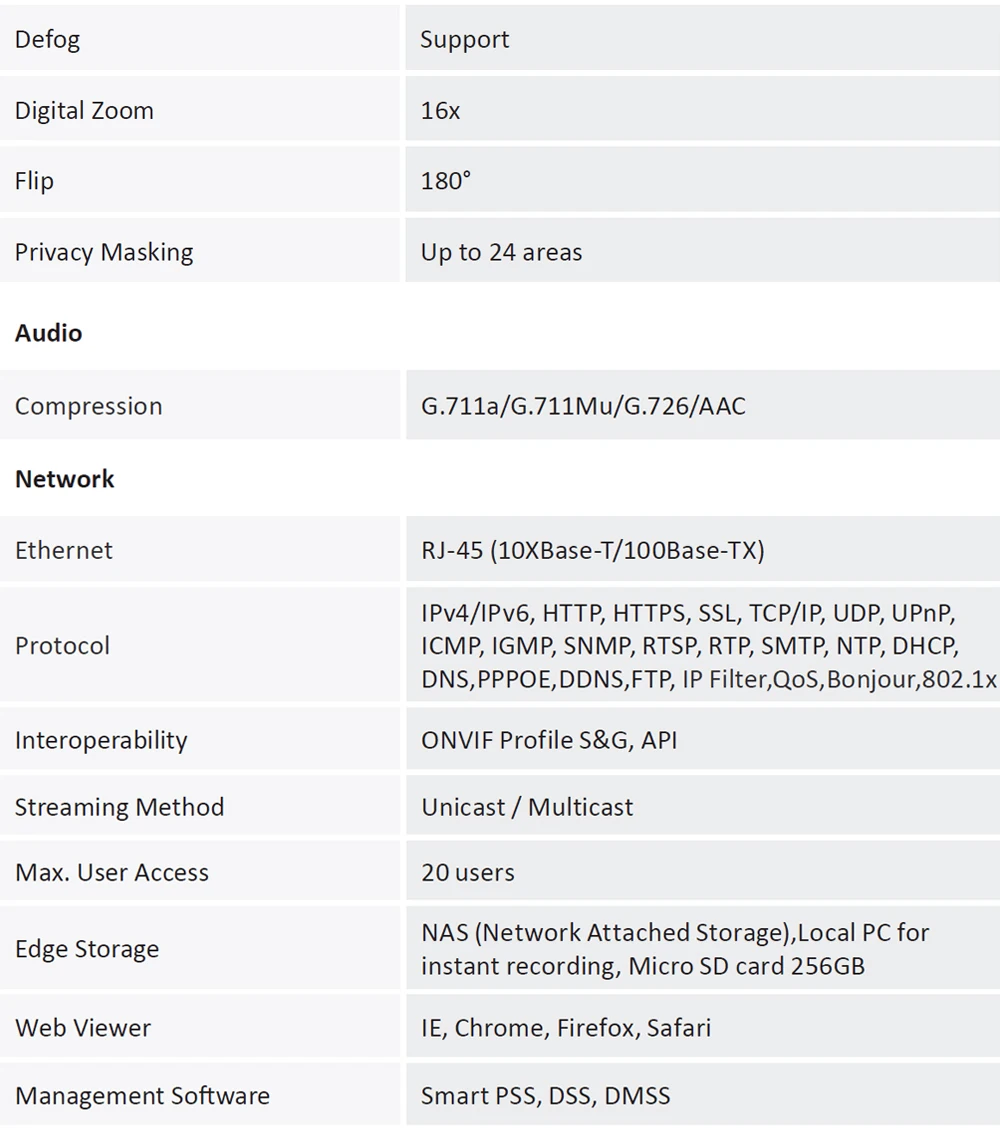The width and height of the screenshot is (1000, 1128).
Task: Select the Digital Zoom 16x value
Action: point(440,111)
